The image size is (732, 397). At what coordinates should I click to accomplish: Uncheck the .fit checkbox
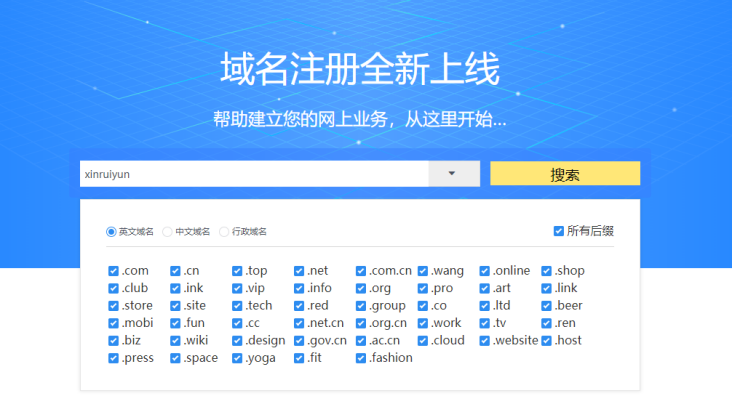pyautogui.click(x=299, y=358)
